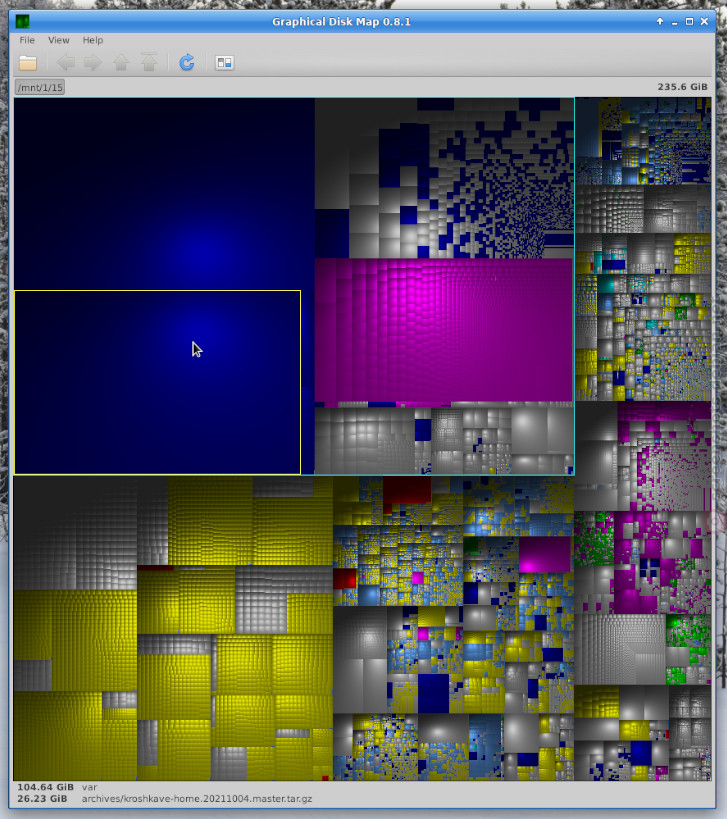Screen dimensions: 727x819
Task: Click the /mnt/1/15 path button
Action: pyautogui.click(x=40, y=87)
